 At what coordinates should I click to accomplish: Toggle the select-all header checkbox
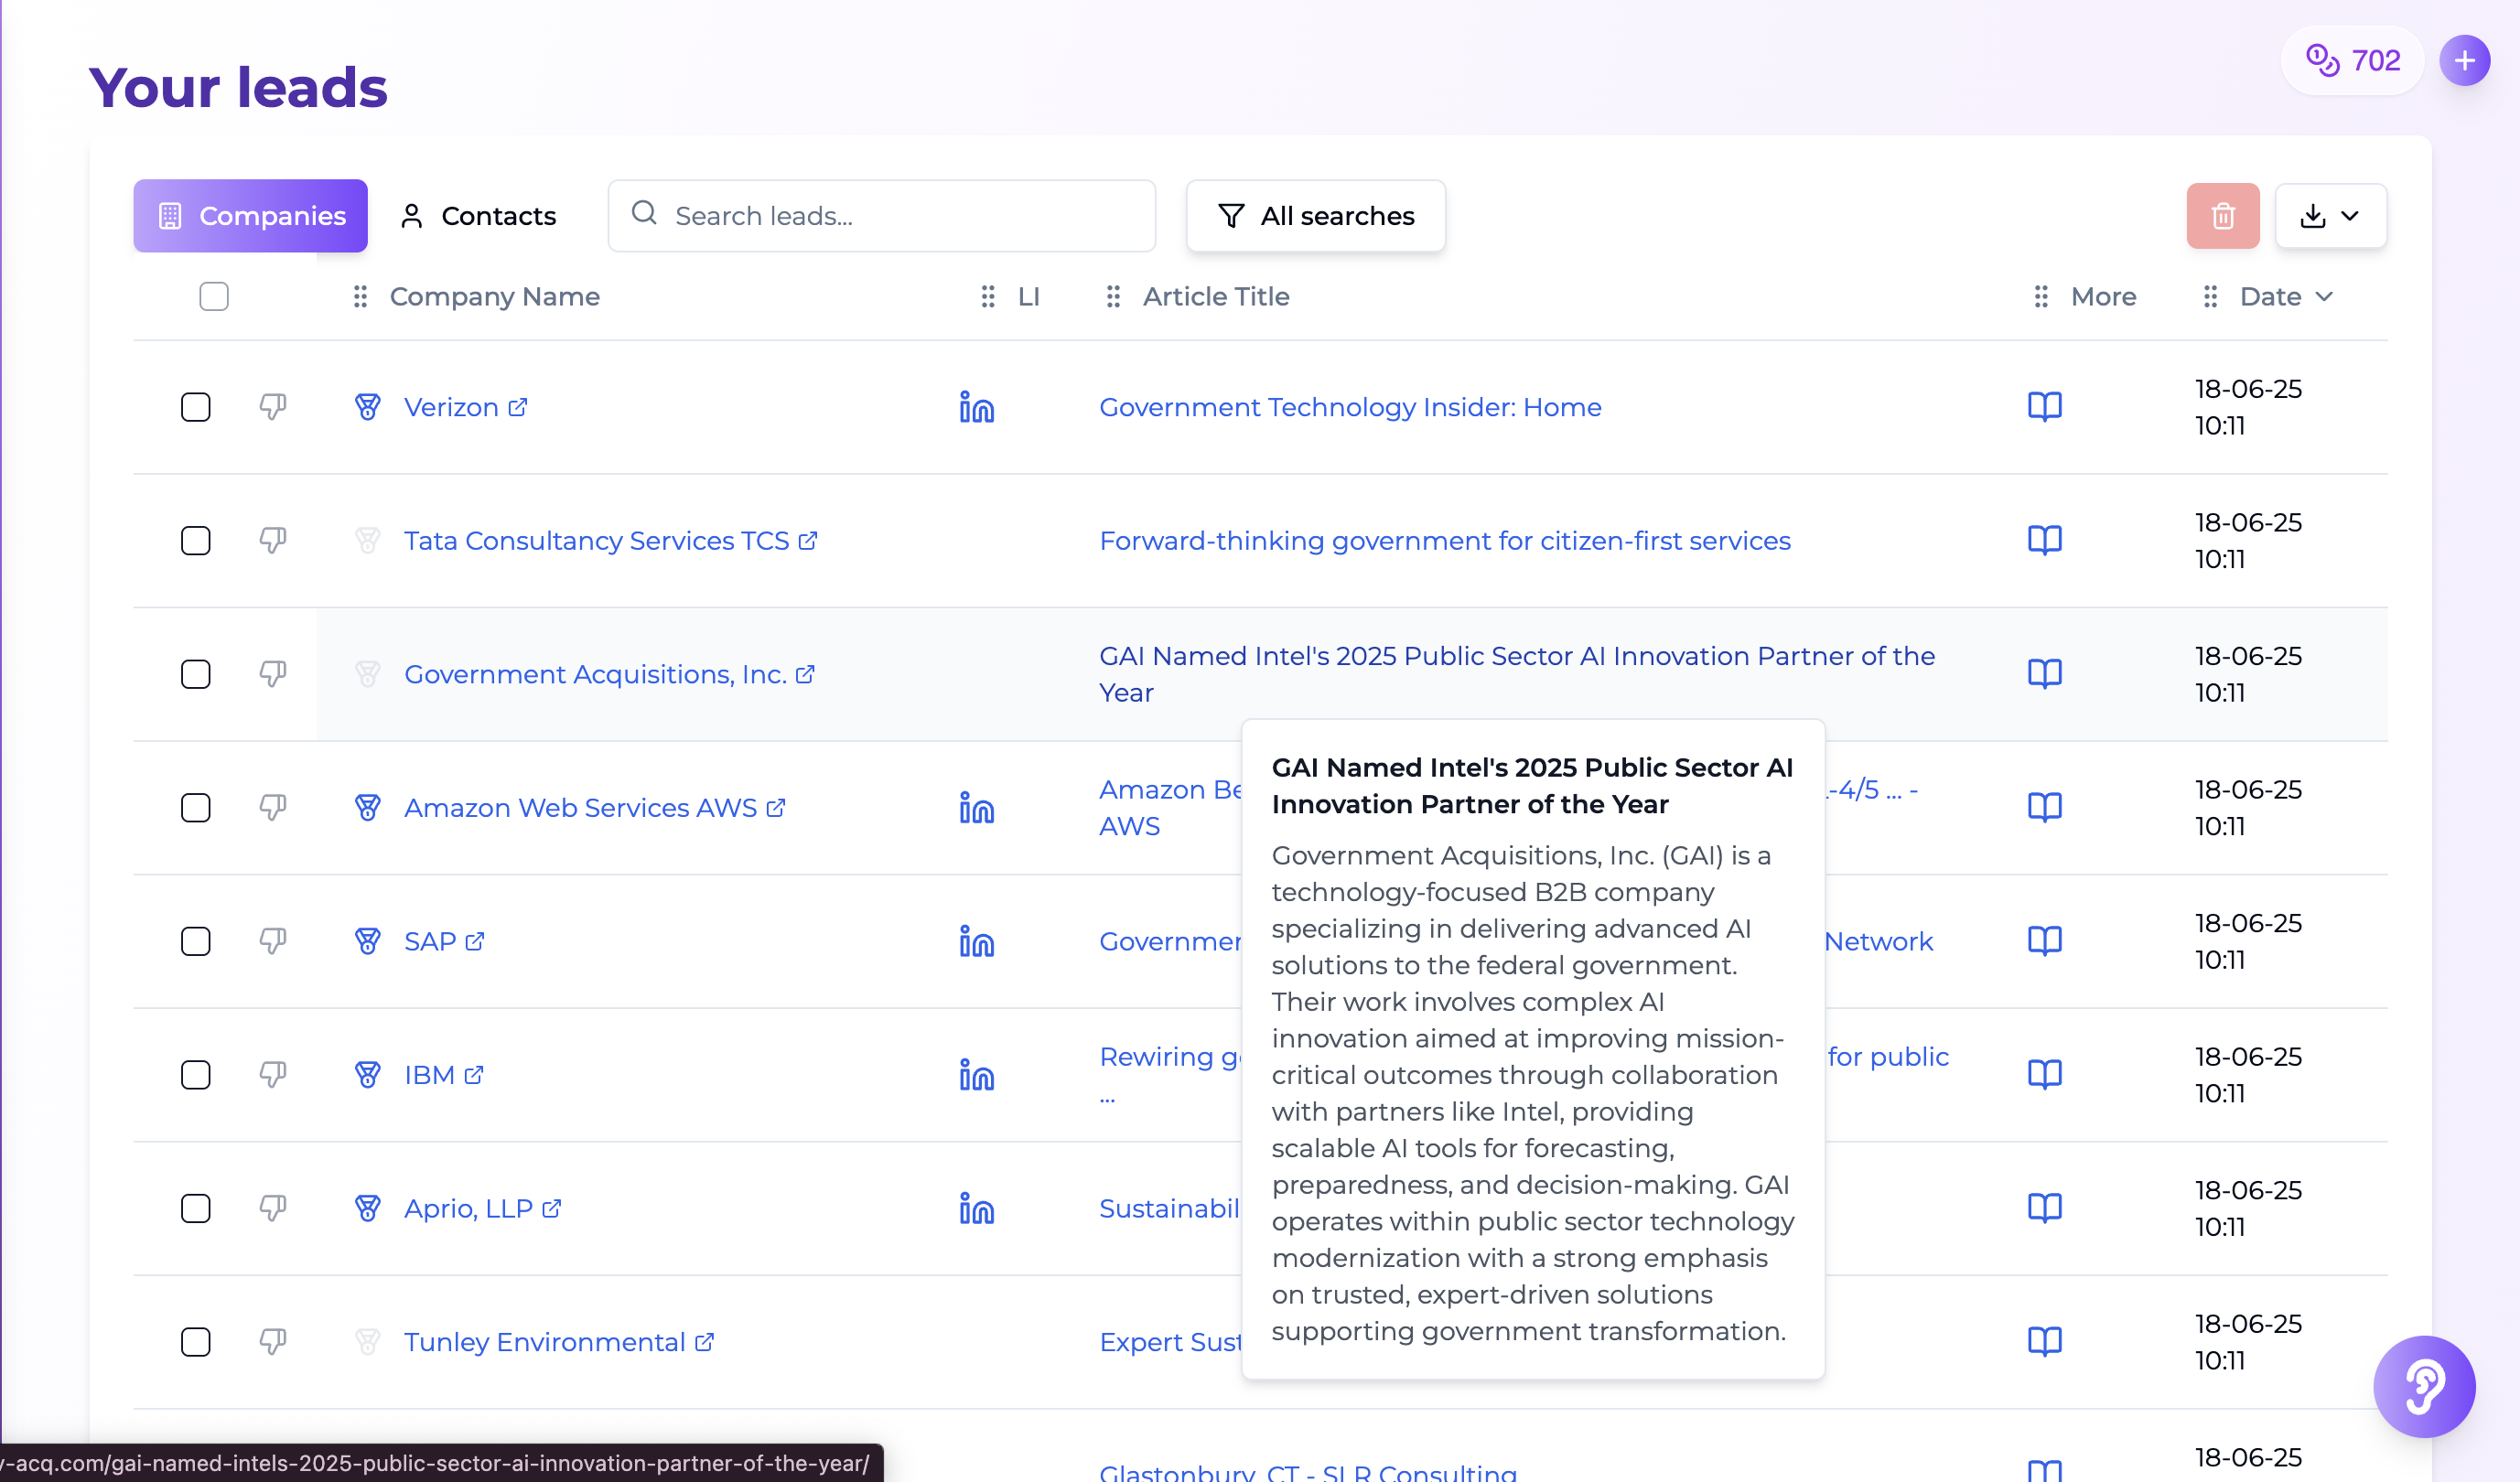pos(214,297)
